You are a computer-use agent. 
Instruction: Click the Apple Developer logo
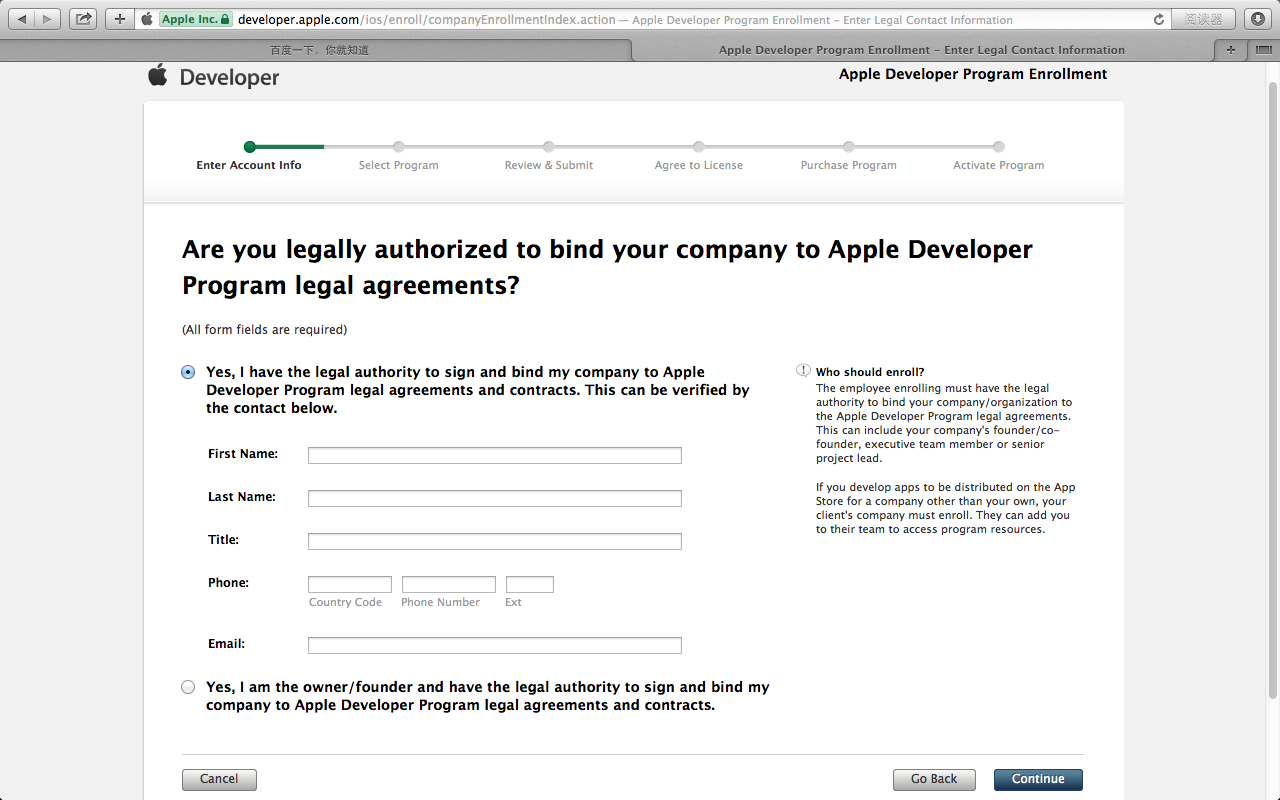(214, 77)
